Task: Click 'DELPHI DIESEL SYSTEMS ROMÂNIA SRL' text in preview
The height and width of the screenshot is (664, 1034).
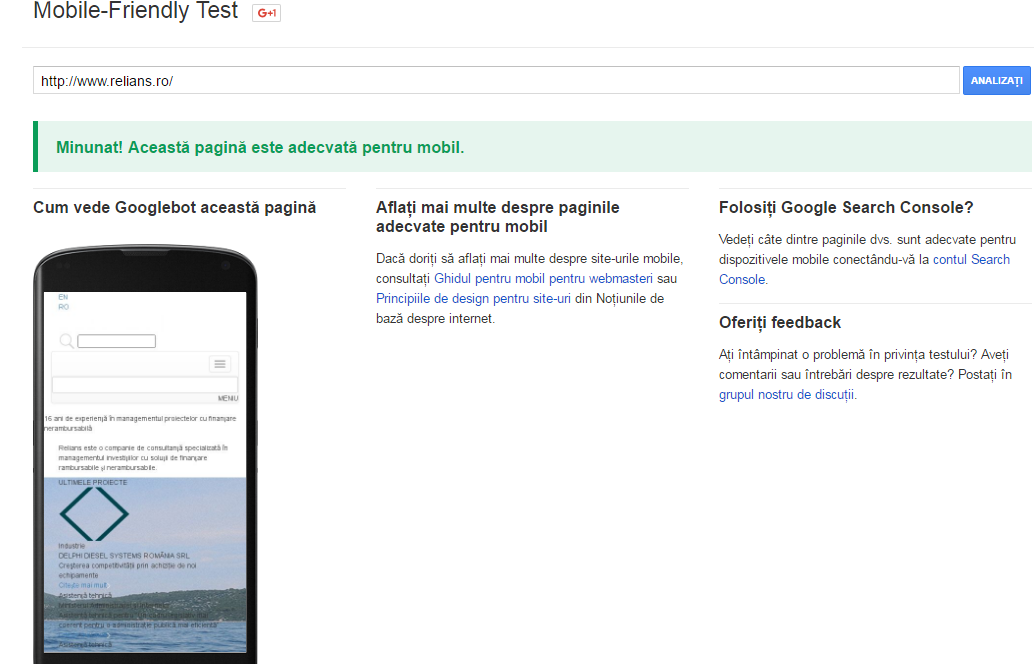Action: pyautogui.click(x=124, y=555)
